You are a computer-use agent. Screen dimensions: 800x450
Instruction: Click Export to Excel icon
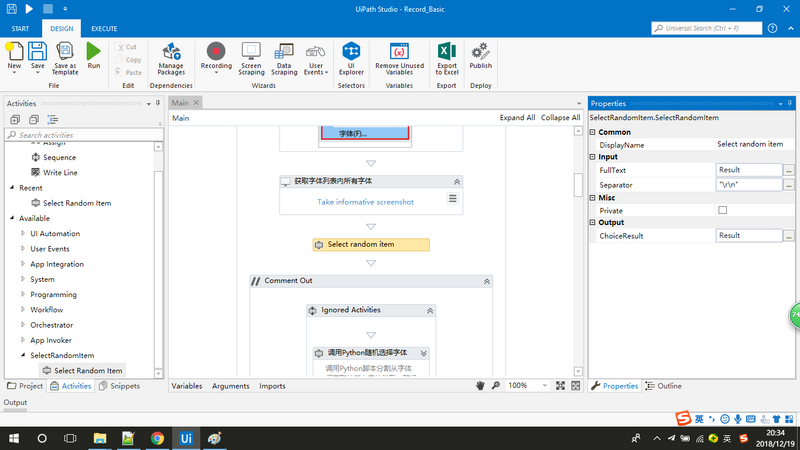446,52
